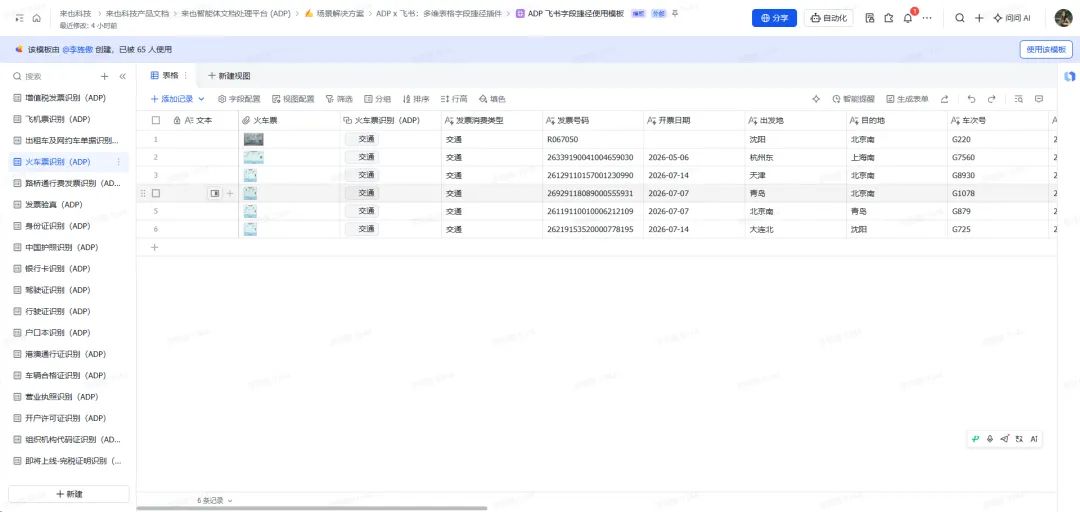The image size is (1080, 512).
Task: Open the 排序 sort tool
Action: click(x=416, y=99)
